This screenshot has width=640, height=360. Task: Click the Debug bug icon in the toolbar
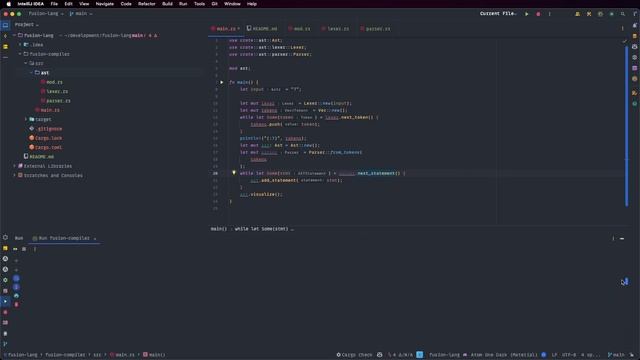538,14
